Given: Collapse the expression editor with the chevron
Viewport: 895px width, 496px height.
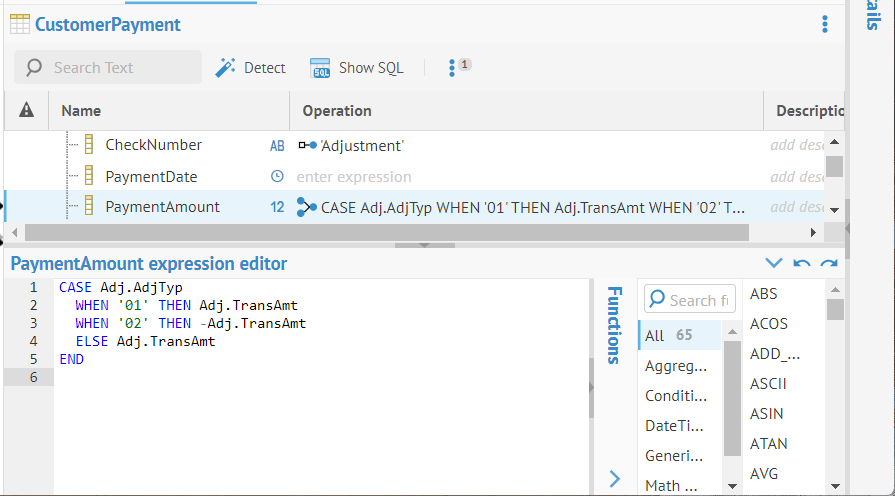Looking at the screenshot, I should [x=773, y=264].
